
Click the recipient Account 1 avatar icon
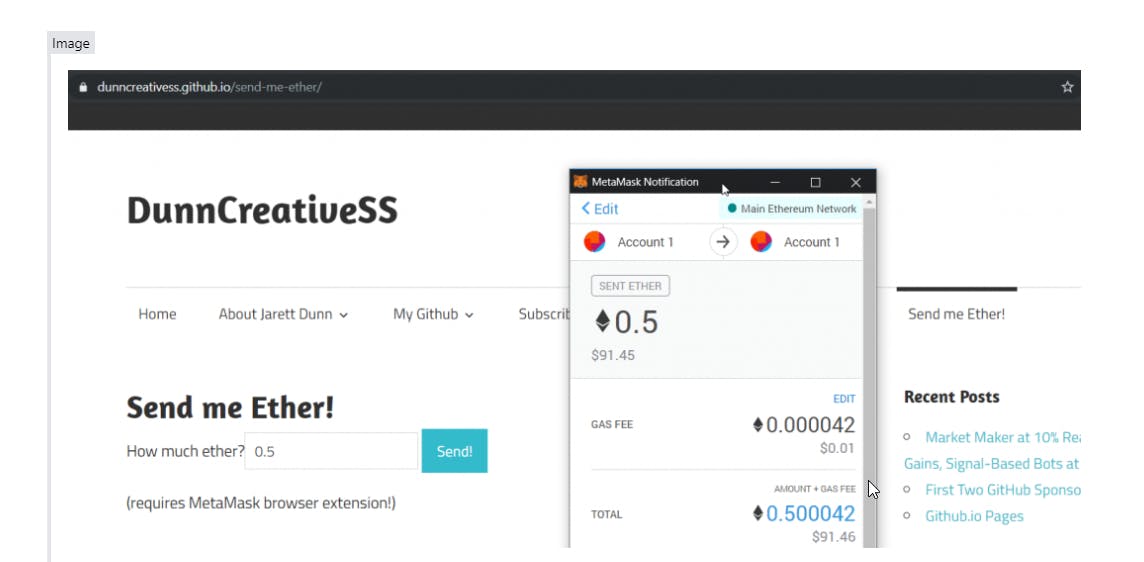pos(761,242)
